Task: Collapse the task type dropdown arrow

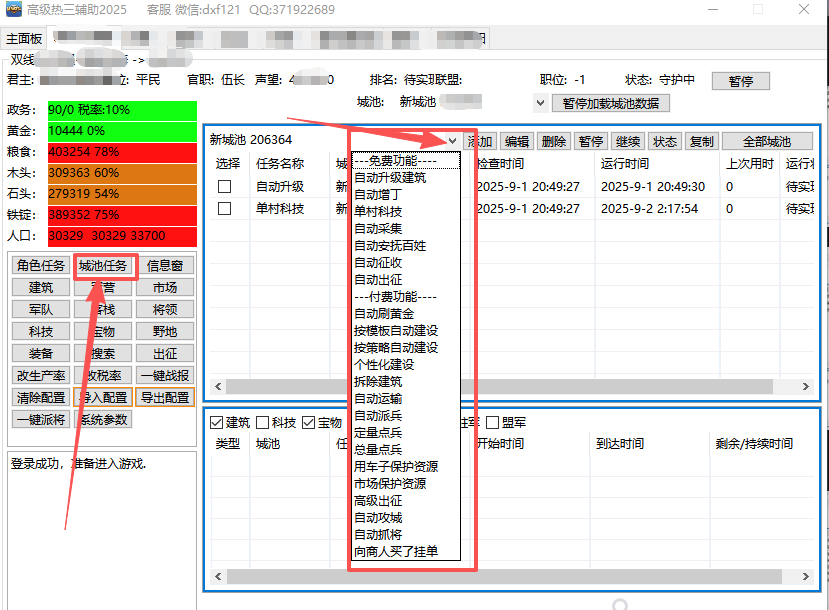Action: click(x=453, y=142)
